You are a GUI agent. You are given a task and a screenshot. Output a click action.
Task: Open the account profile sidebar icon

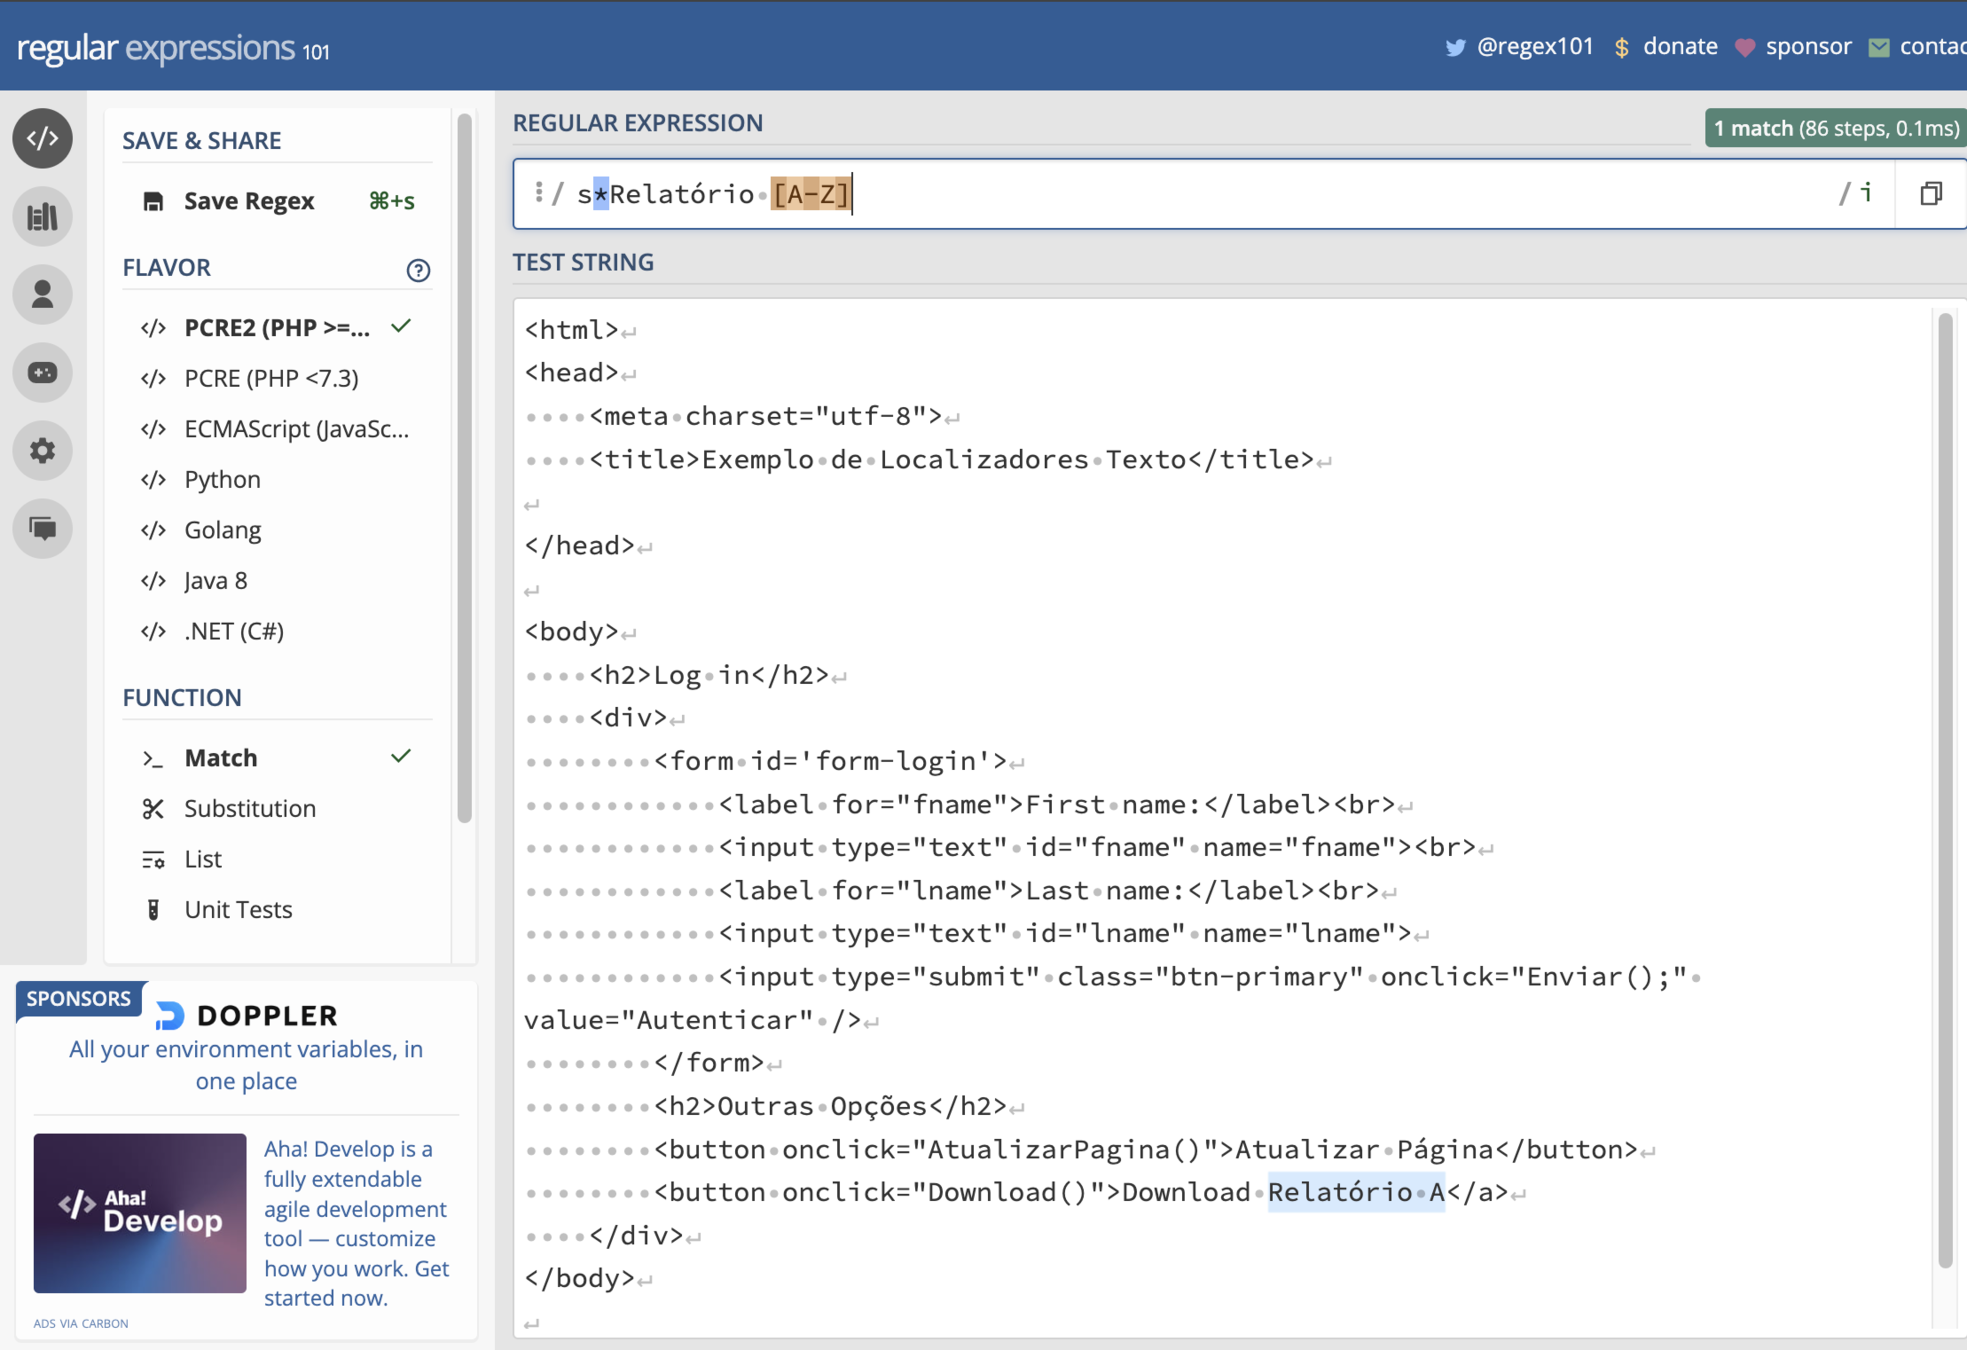42,294
